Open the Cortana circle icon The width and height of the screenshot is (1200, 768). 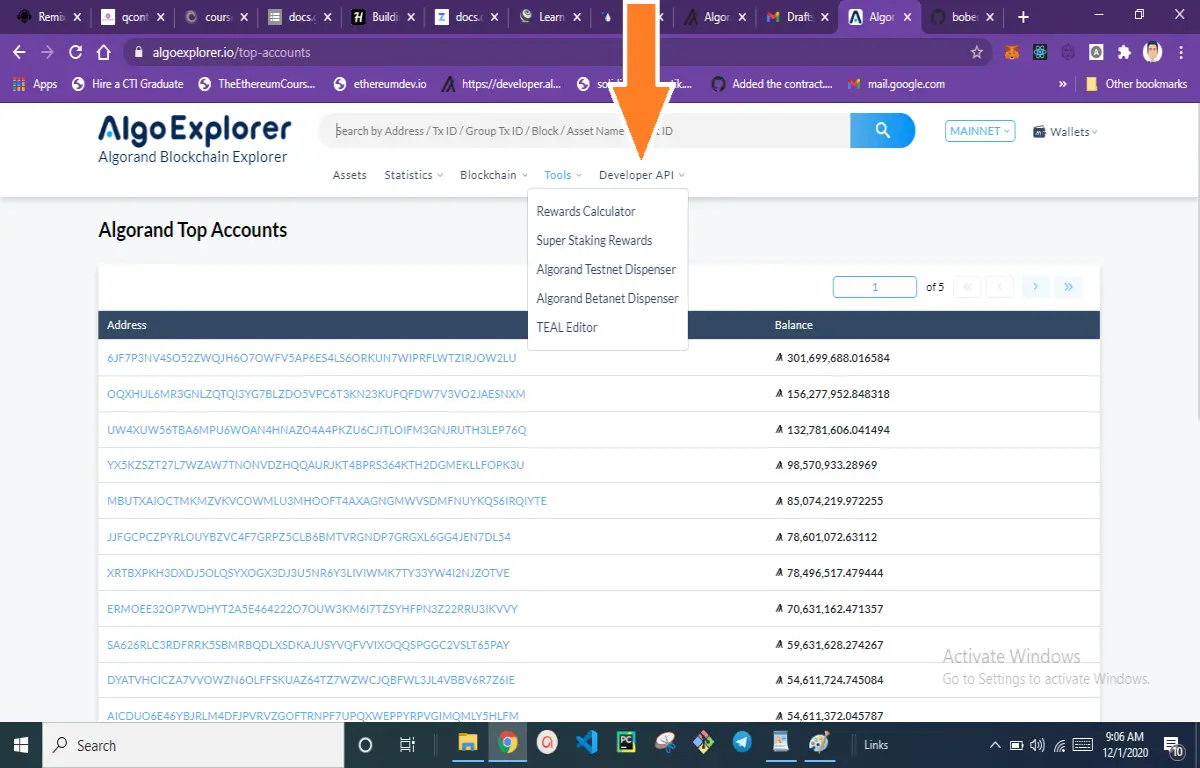365,745
